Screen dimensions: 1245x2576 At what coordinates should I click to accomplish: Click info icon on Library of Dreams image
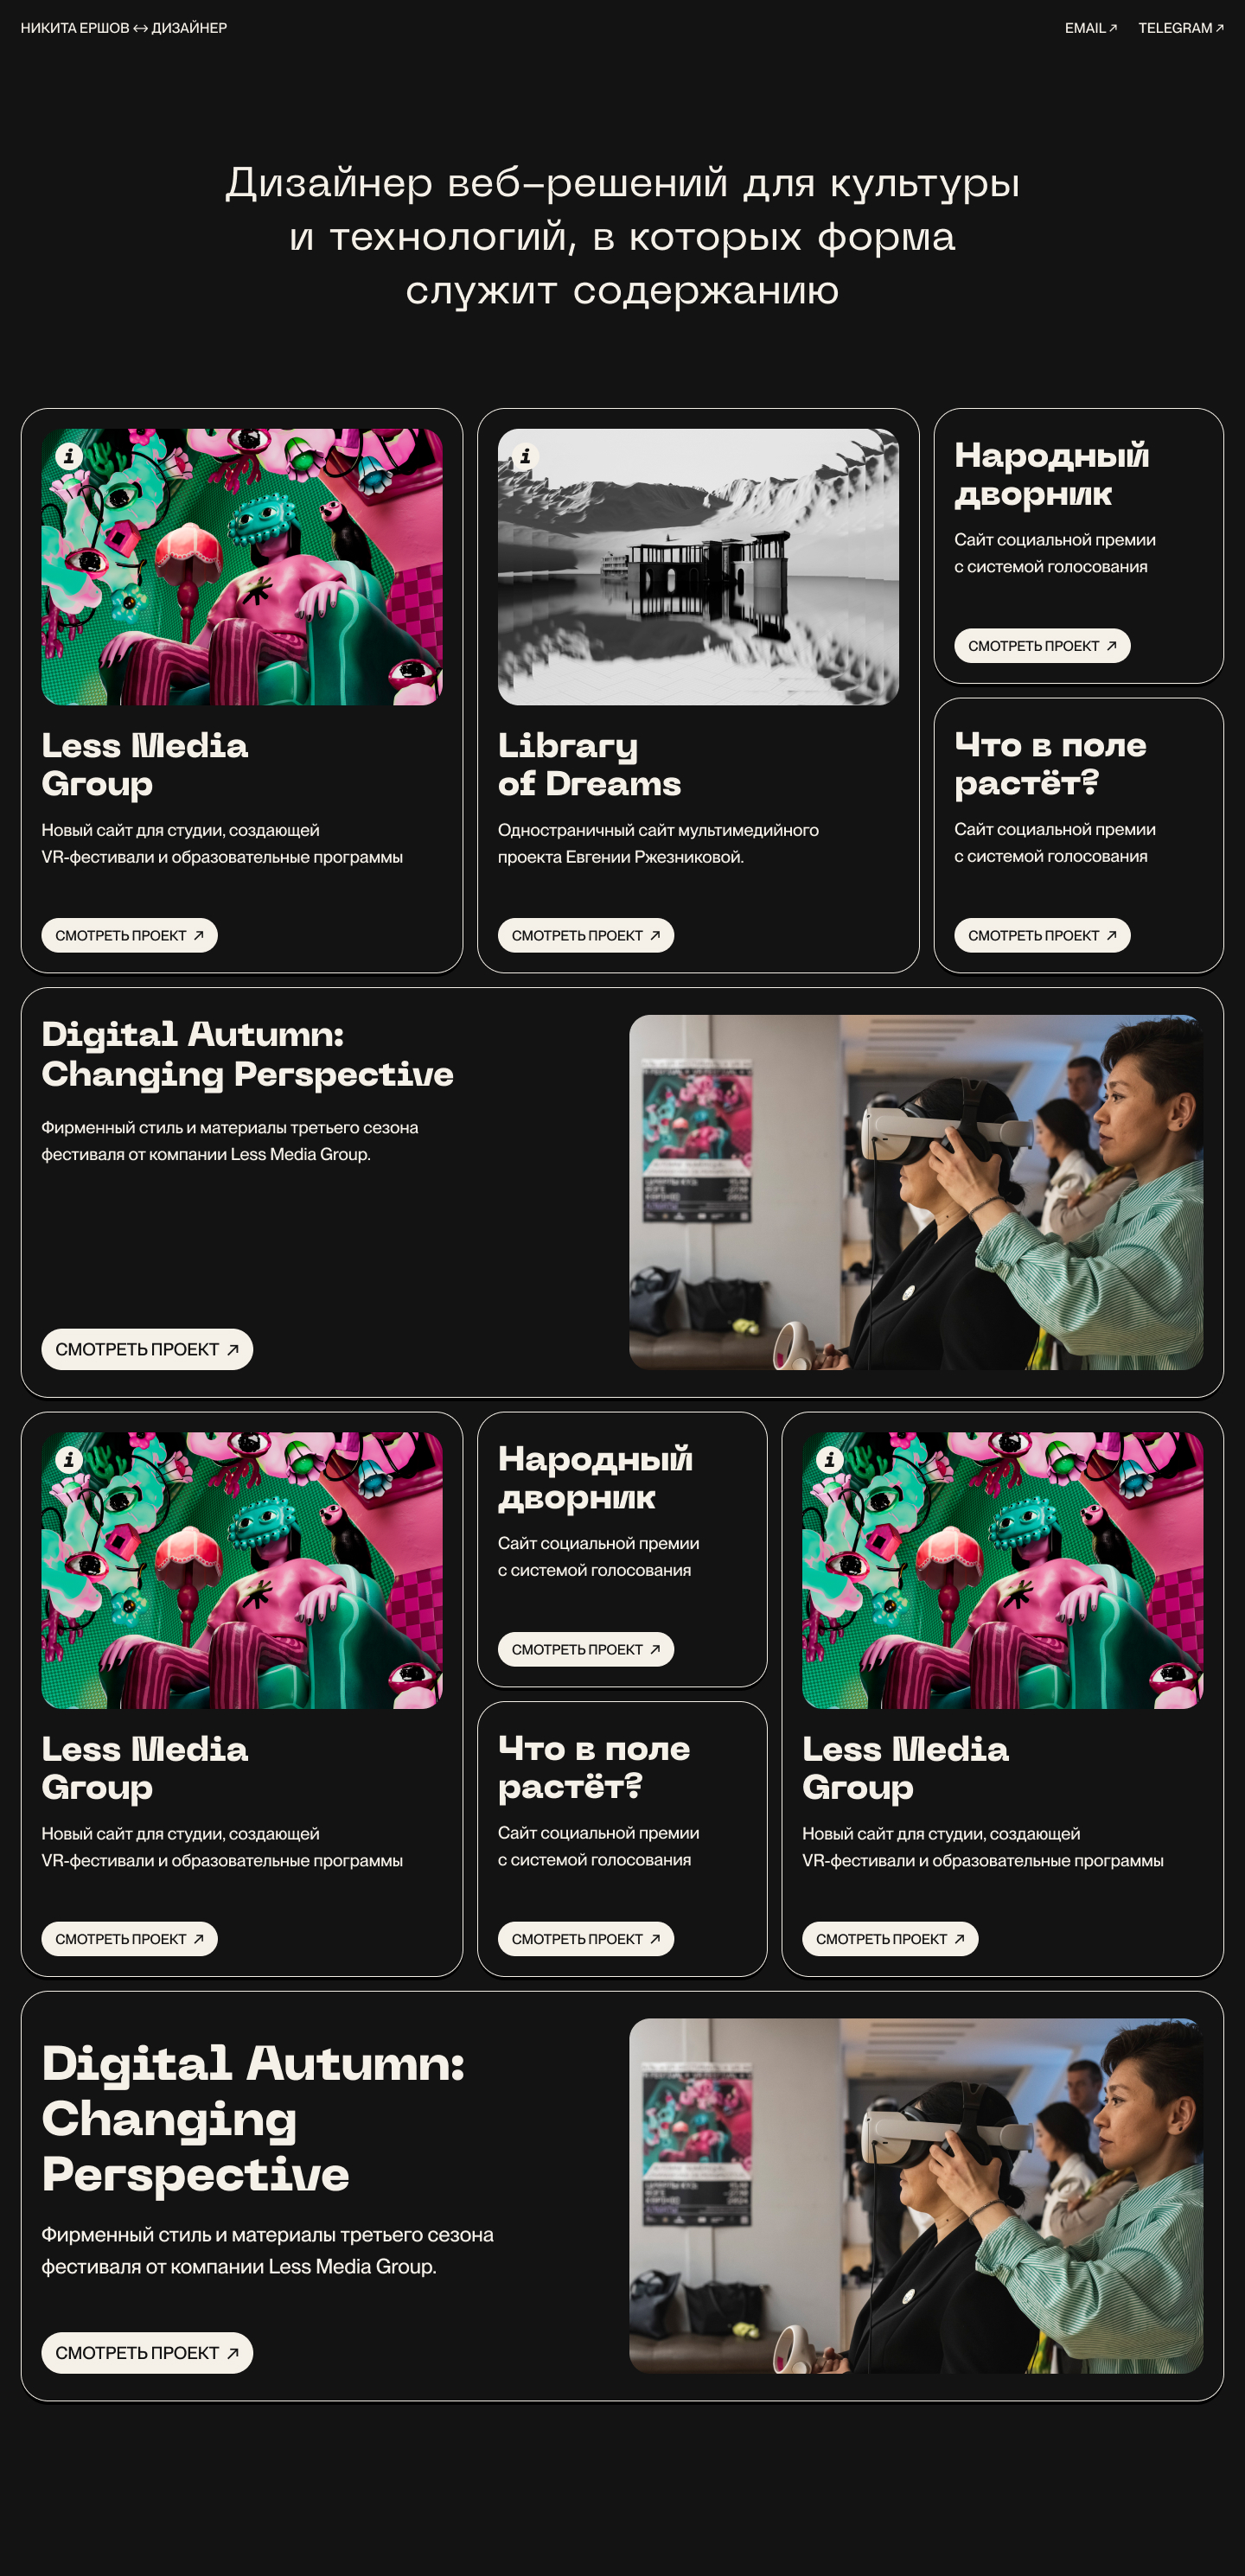point(525,456)
